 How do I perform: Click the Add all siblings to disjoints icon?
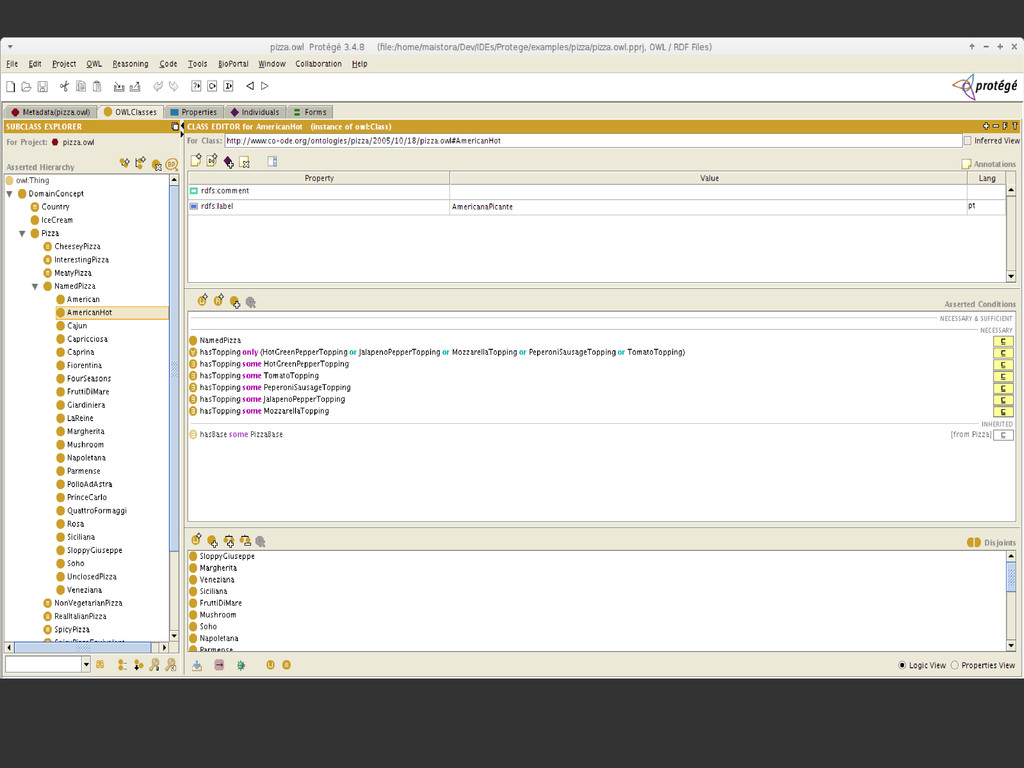pos(229,541)
